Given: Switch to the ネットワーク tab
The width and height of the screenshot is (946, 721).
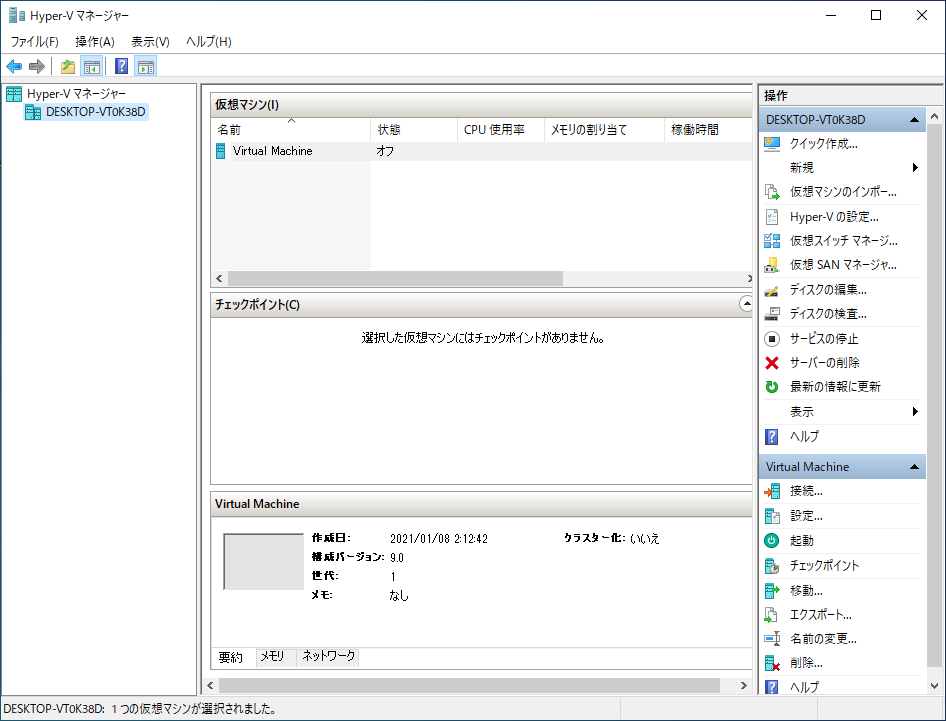Looking at the screenshot, I should pyautogui.click(x=329, y=657).
